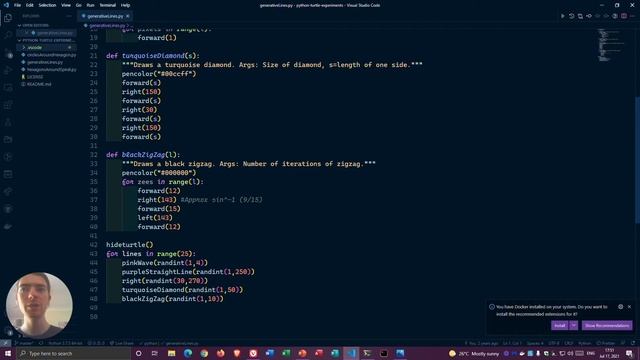
Task: Open the editor More Actions ellipsis
Action: click(633, 16)
